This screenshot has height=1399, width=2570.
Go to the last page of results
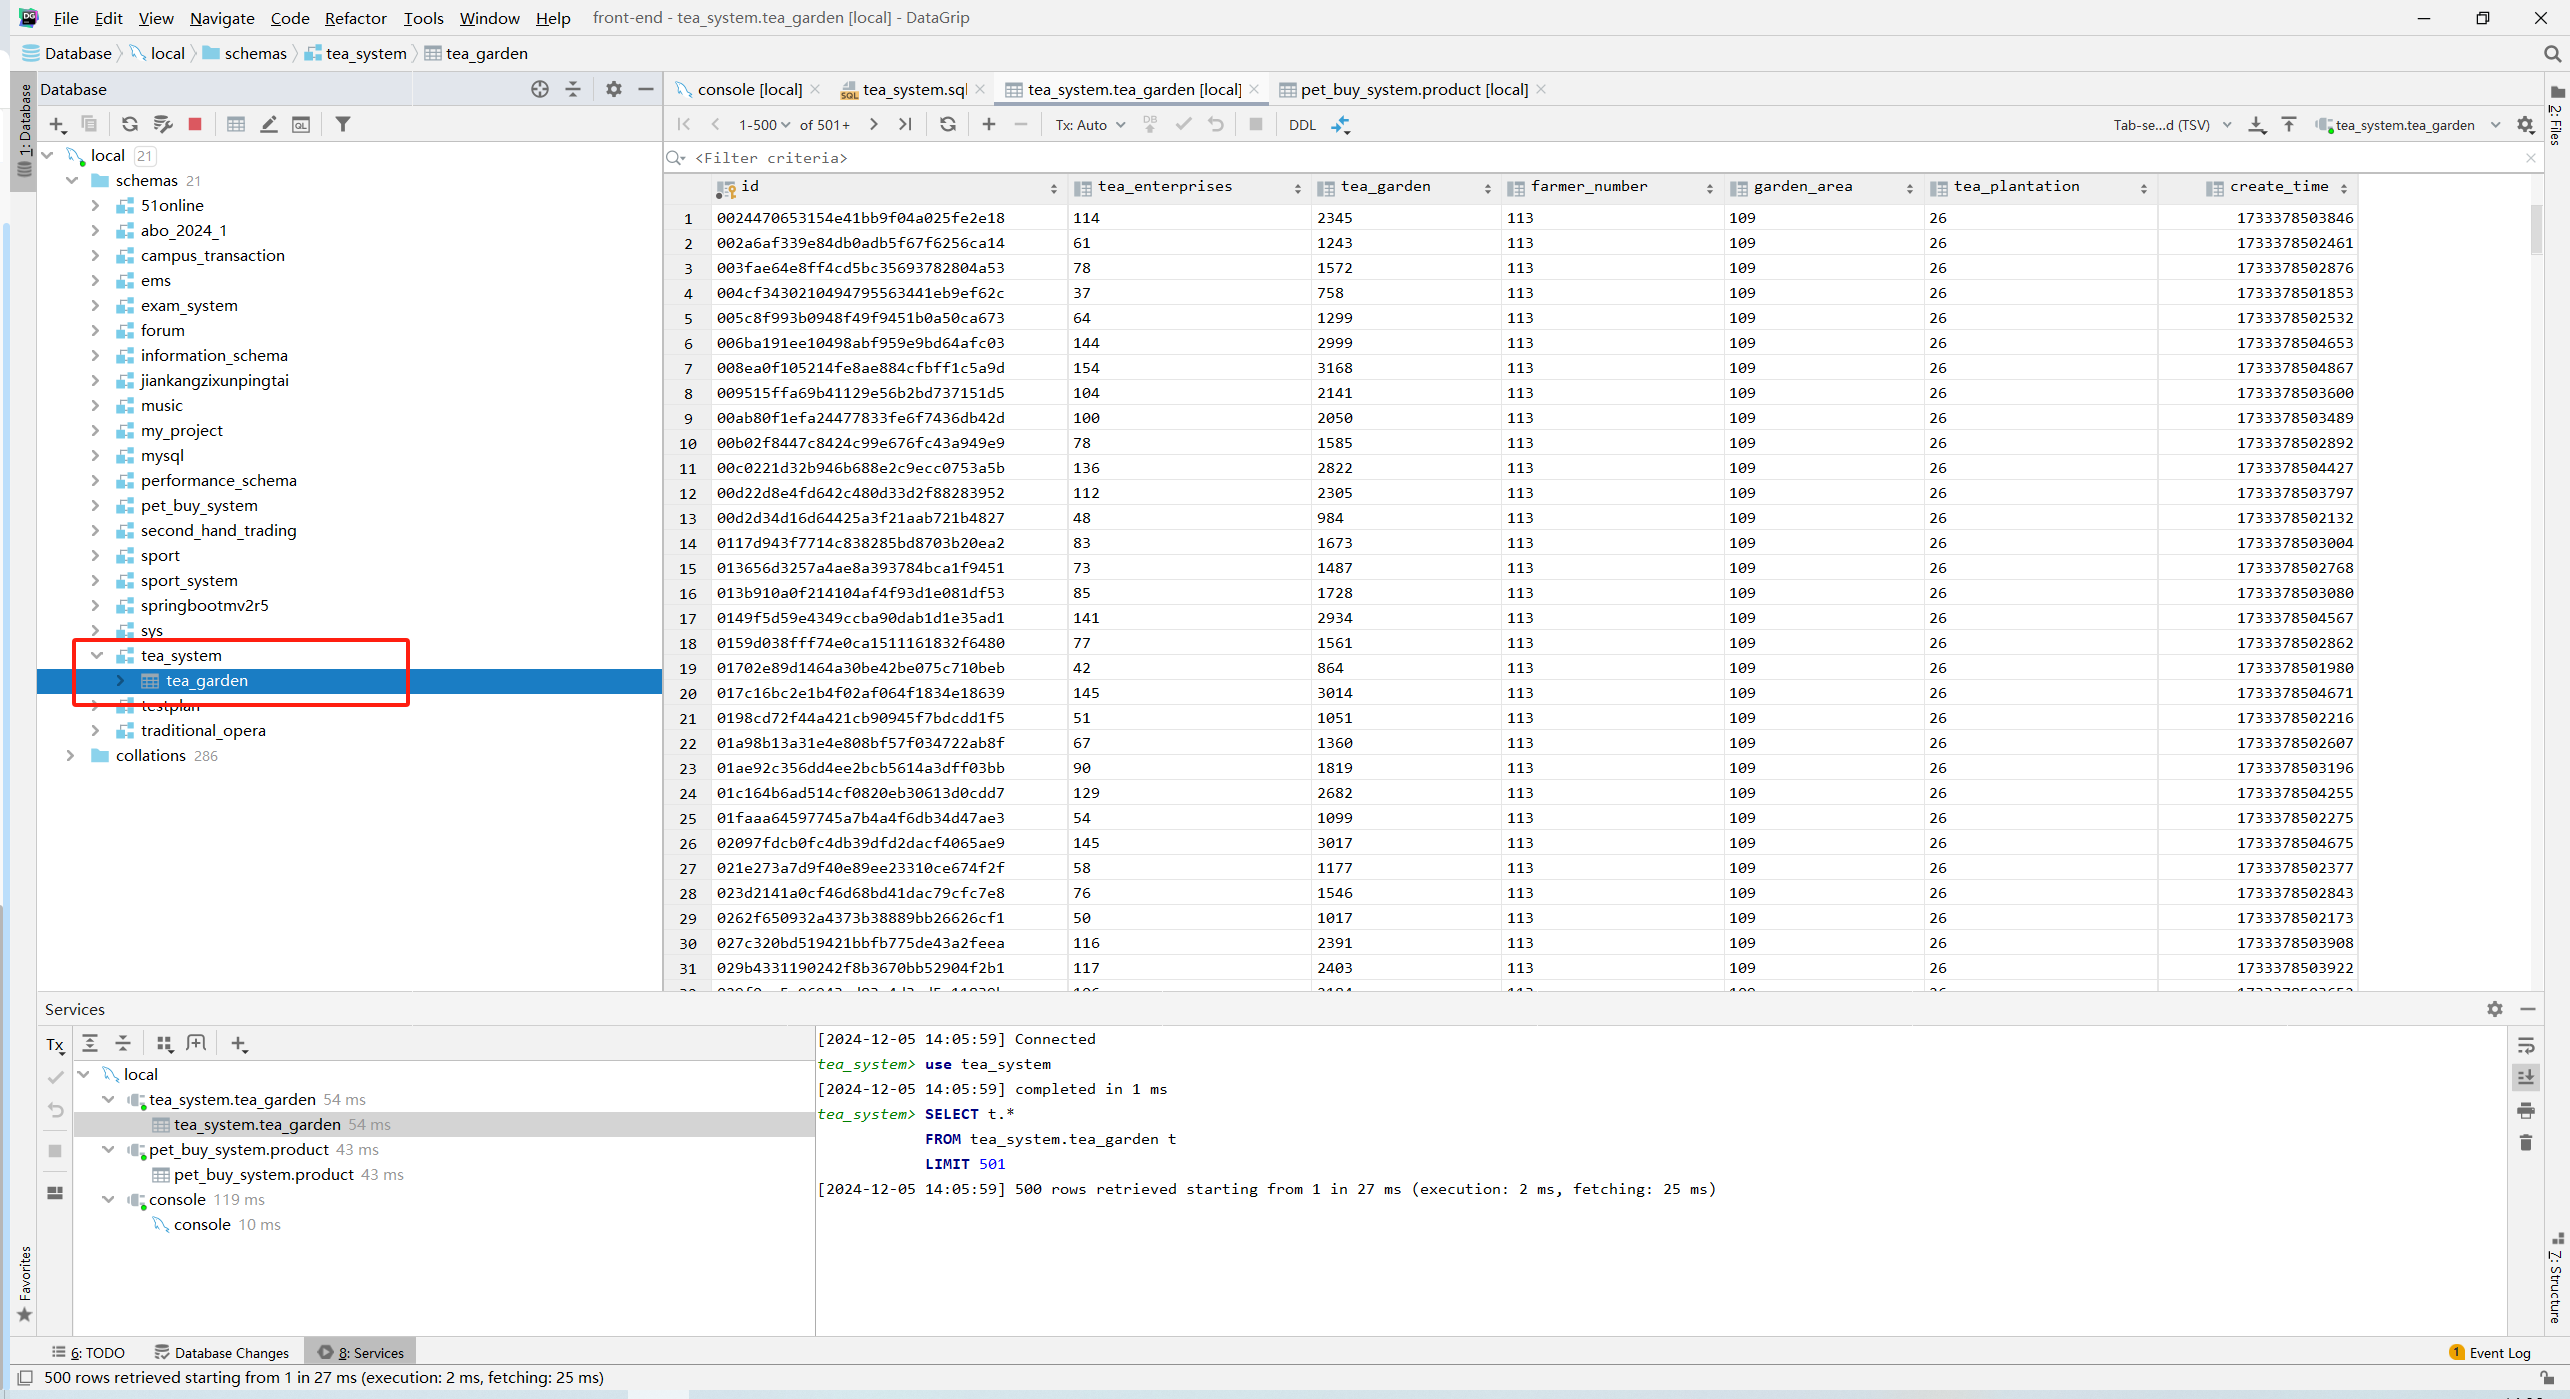[x=905, y=124]
